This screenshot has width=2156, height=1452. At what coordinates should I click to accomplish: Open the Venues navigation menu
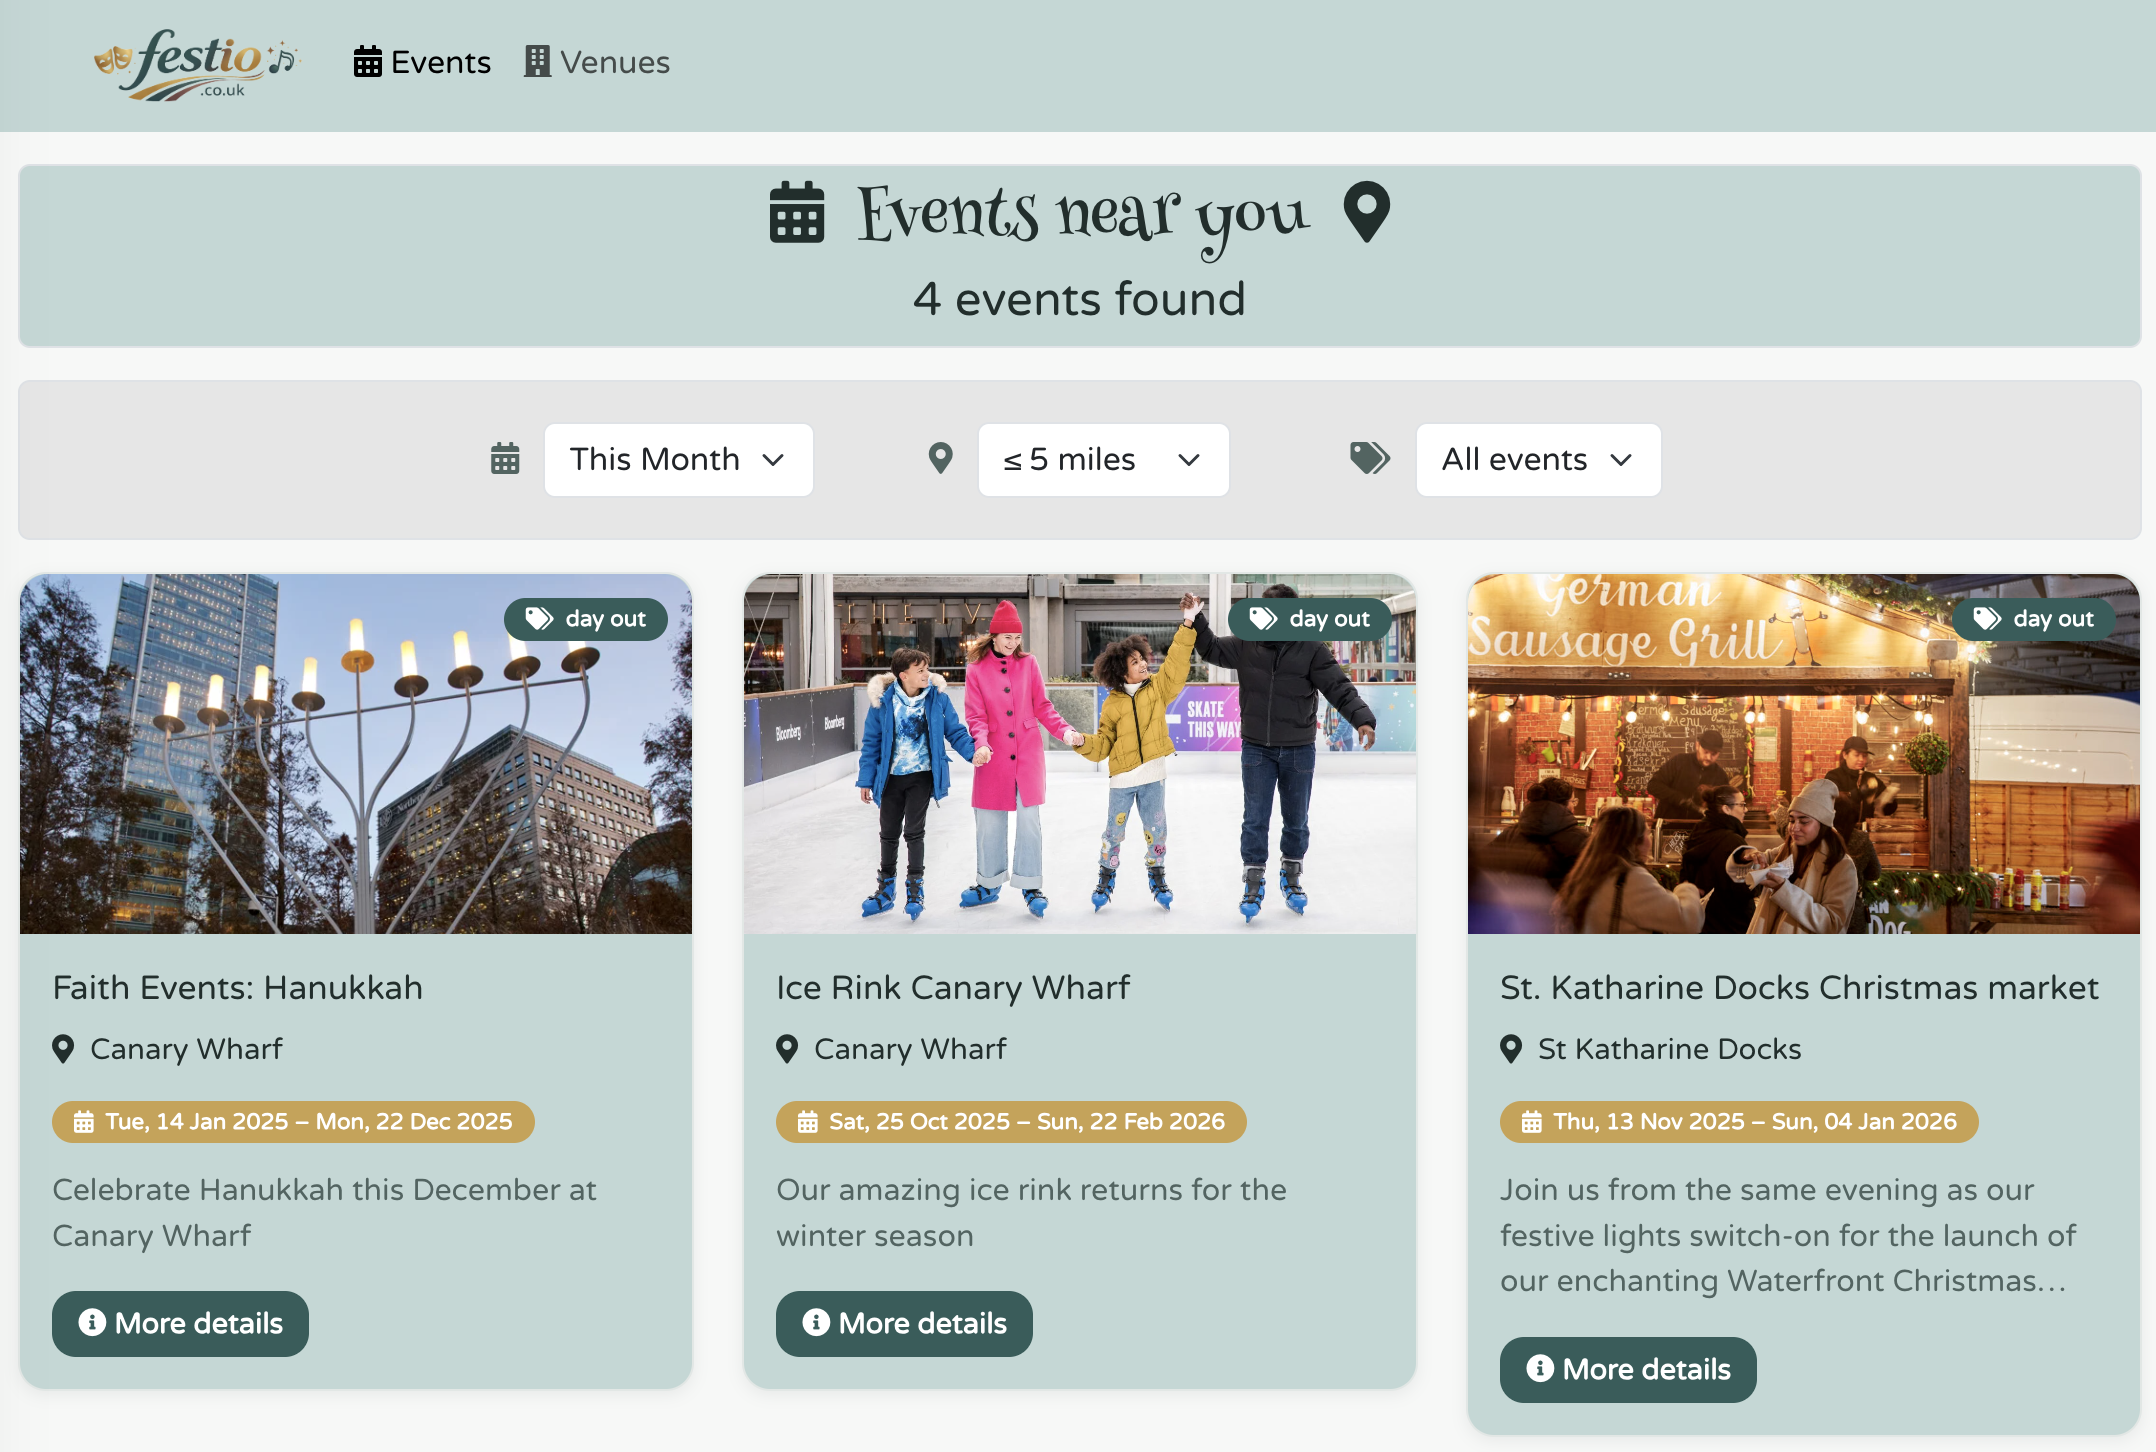(x=596, y=62)
